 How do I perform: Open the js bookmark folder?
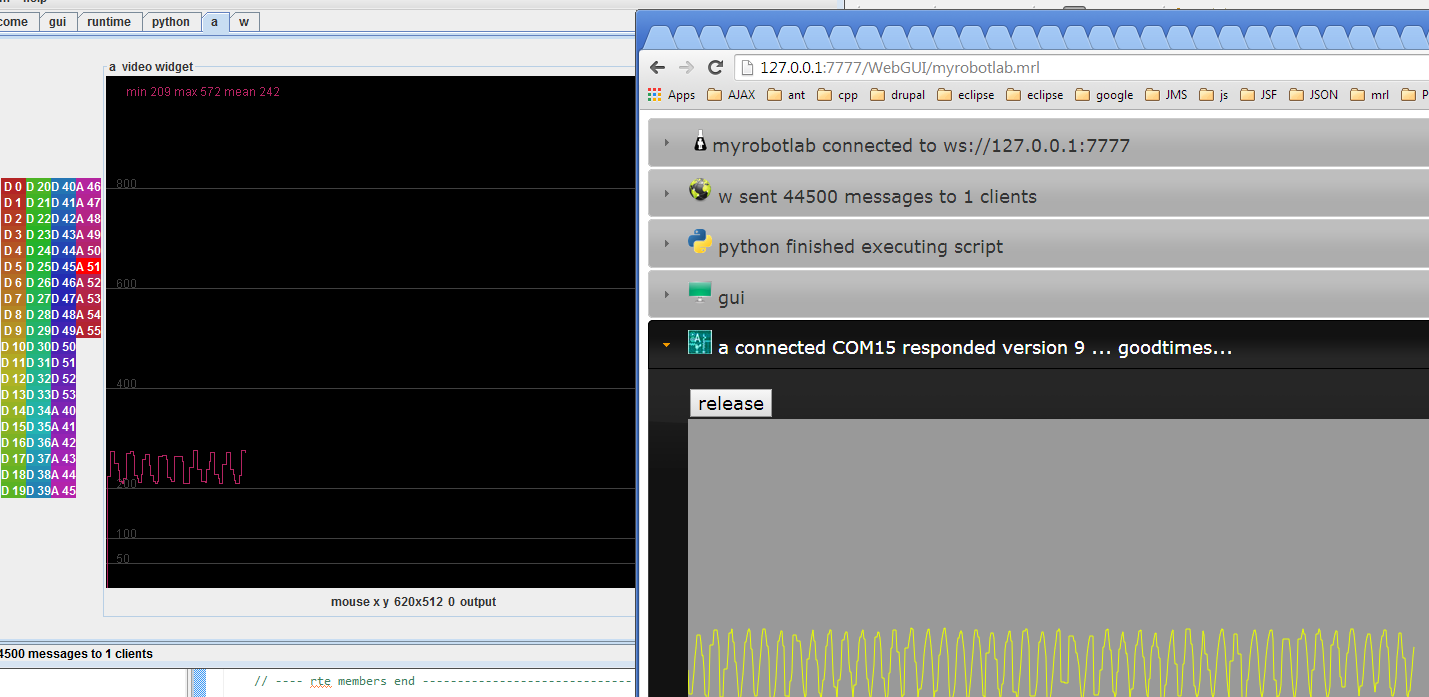tap(1214, 95)
